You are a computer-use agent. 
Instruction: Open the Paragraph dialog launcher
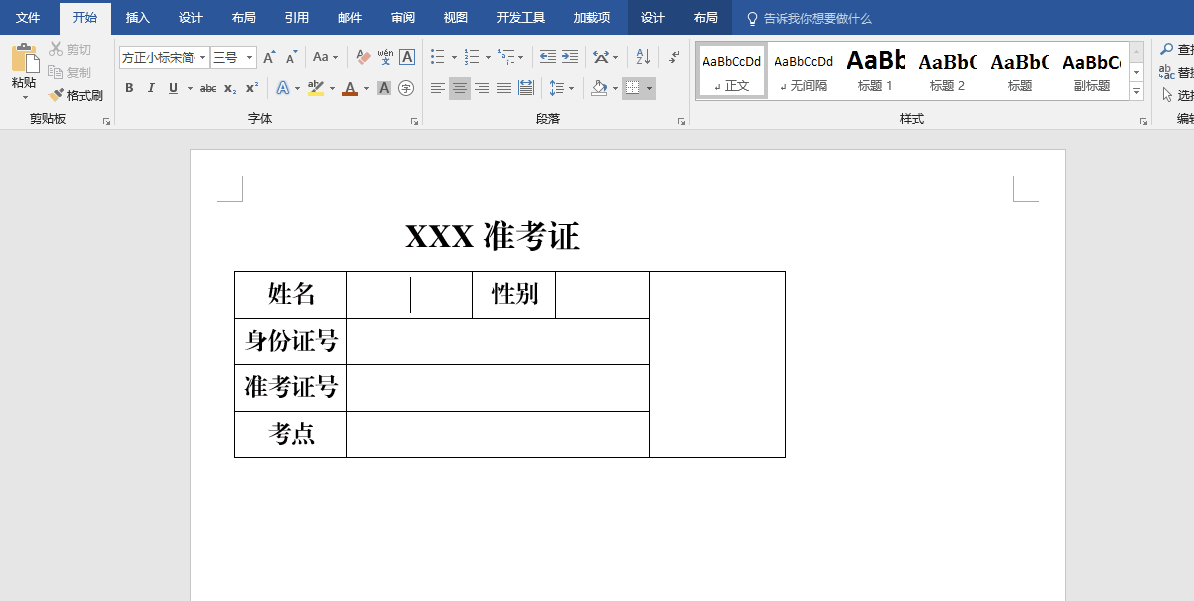(682, 121)
